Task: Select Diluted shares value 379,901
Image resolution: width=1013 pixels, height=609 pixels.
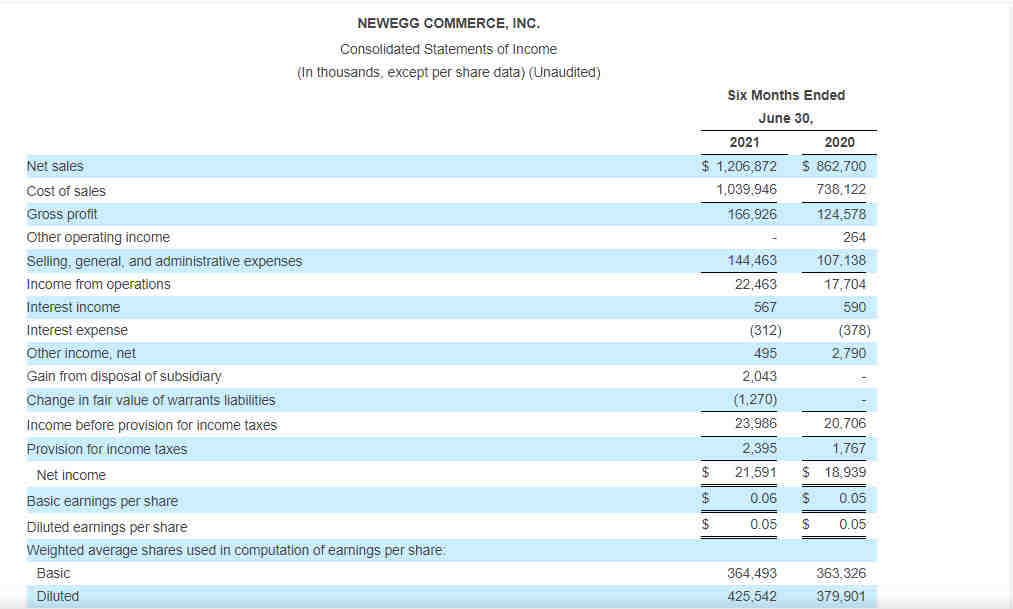Action: click(841, 596)
